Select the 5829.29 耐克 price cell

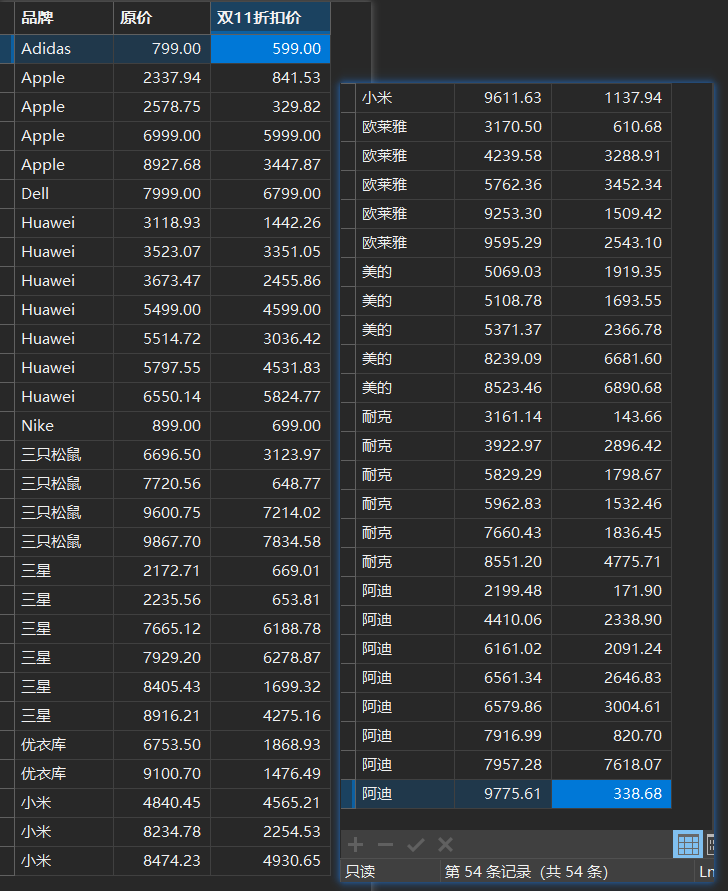point(503,474)
